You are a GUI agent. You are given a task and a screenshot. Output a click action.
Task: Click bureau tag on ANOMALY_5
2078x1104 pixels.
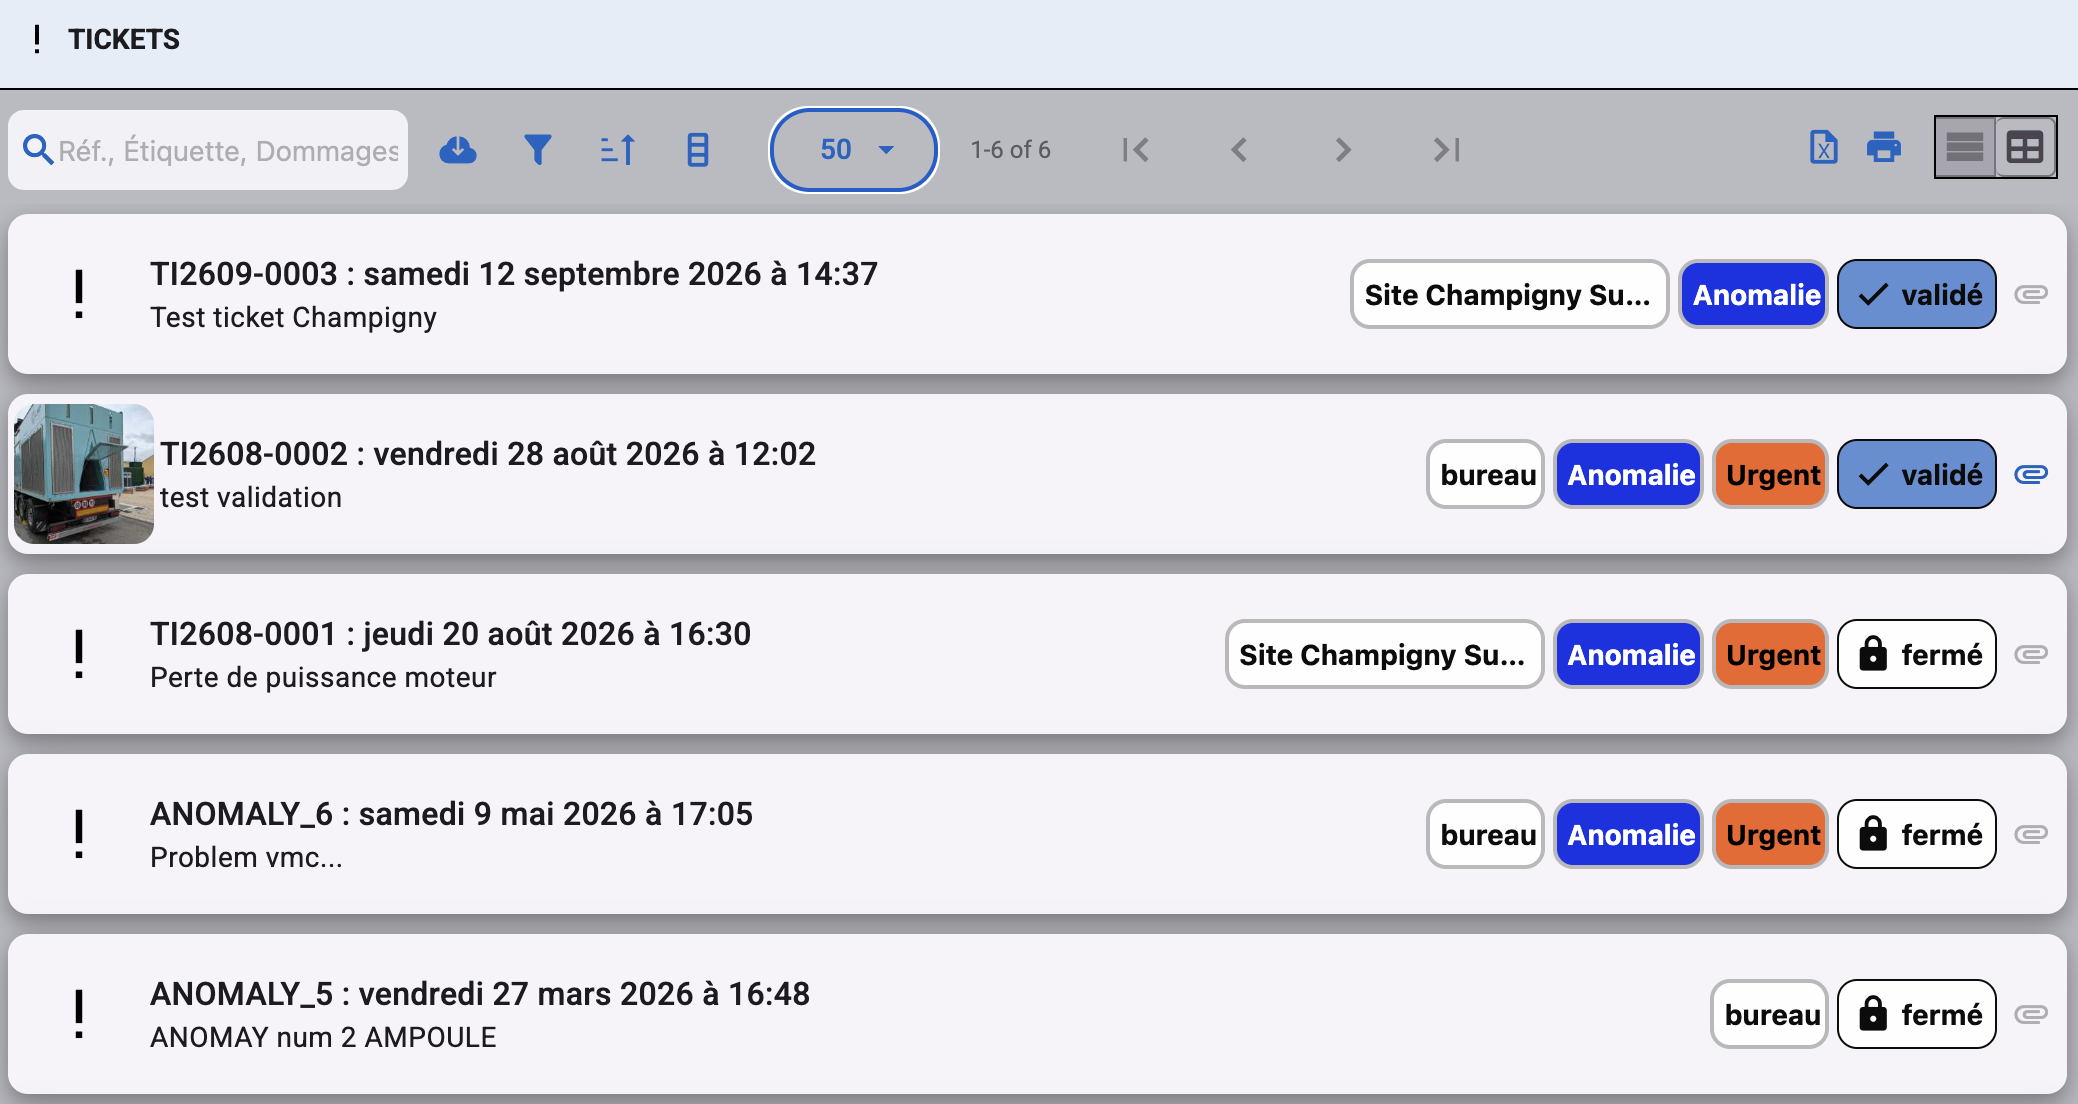coord(1770,1014)
